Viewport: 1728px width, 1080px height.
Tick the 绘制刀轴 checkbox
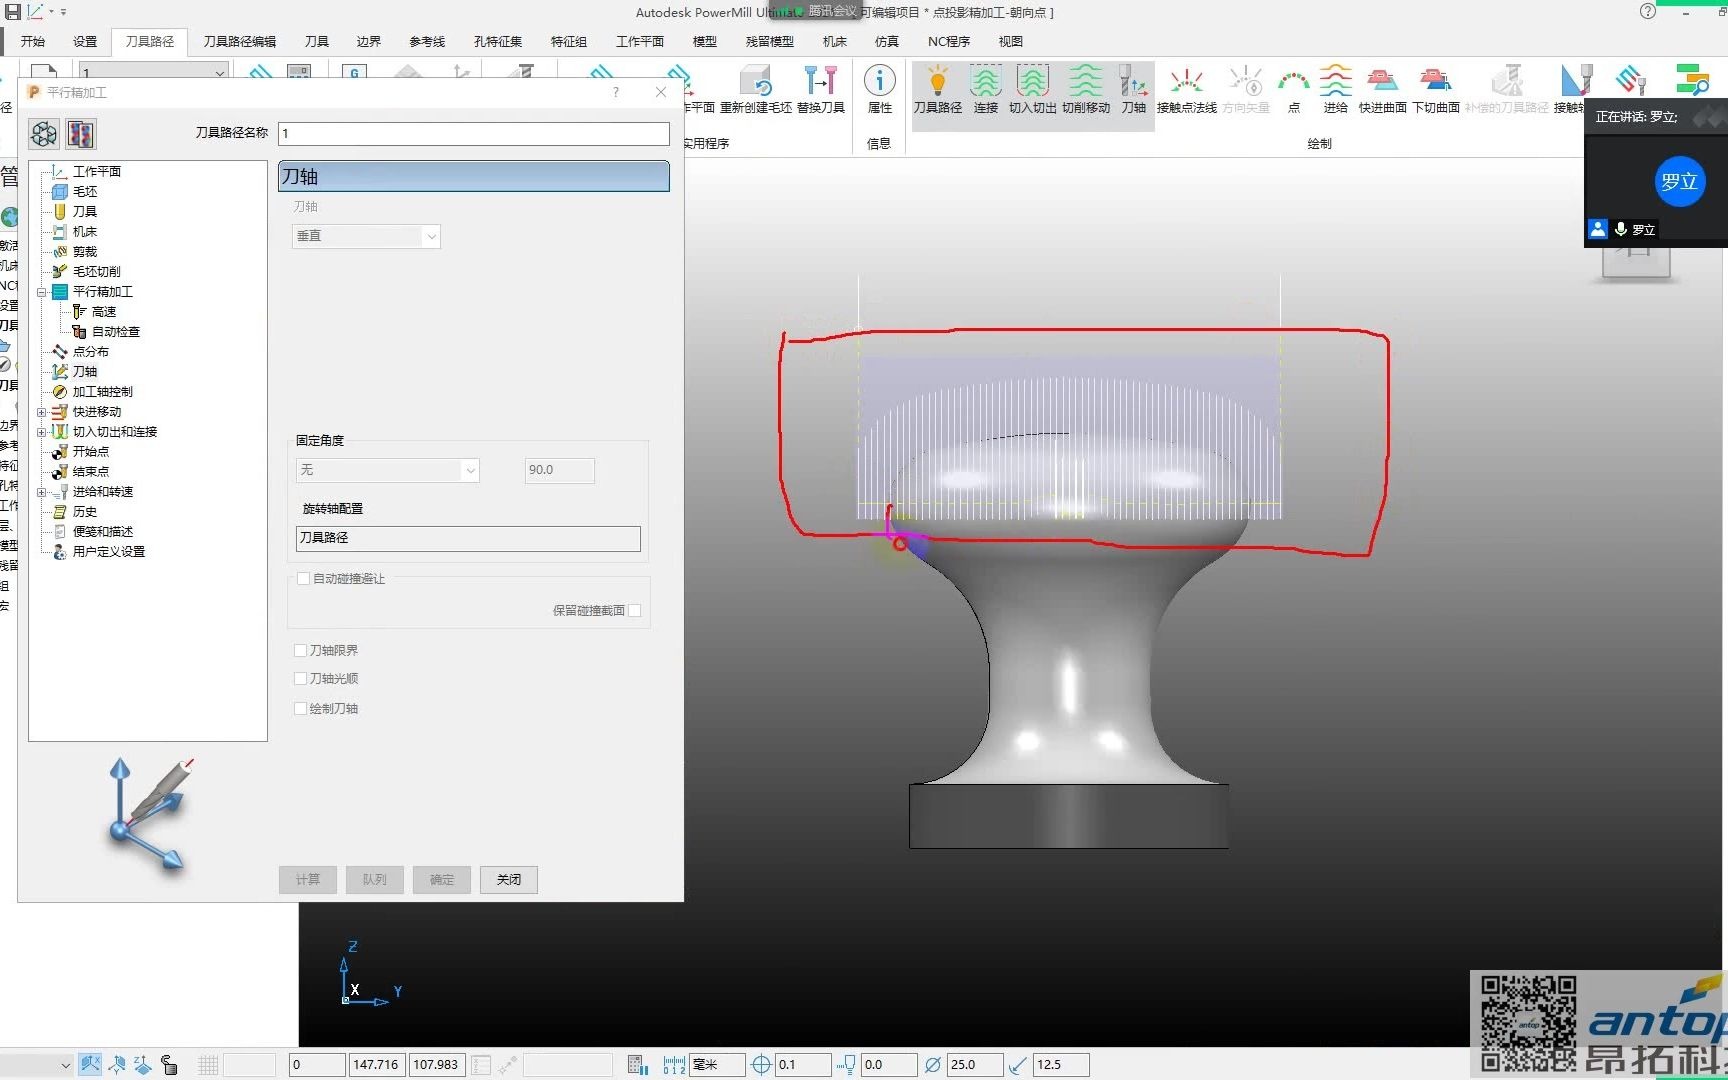300,708
